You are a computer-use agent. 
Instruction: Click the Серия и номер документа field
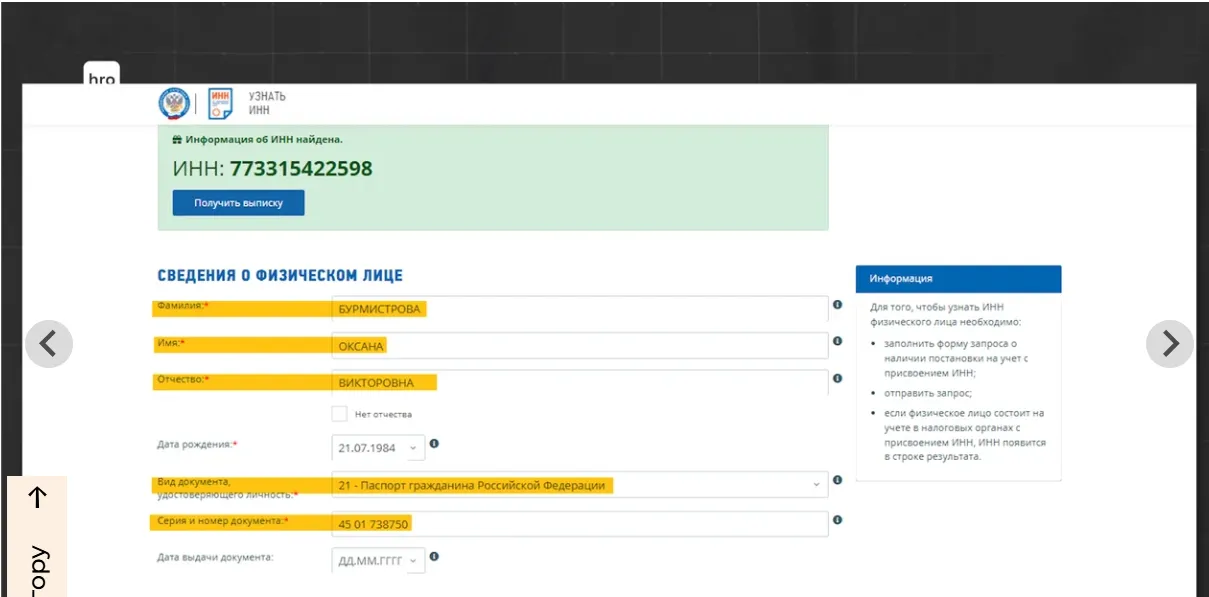tap(580, 524)
